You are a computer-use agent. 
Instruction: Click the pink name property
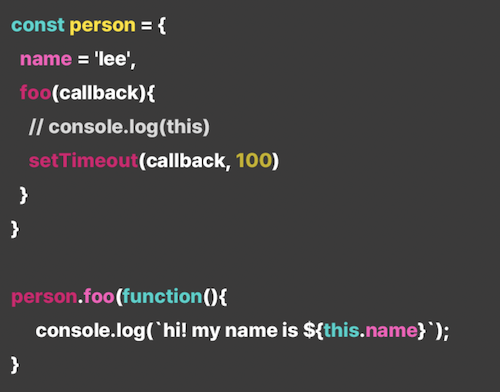tap(46, 59)
